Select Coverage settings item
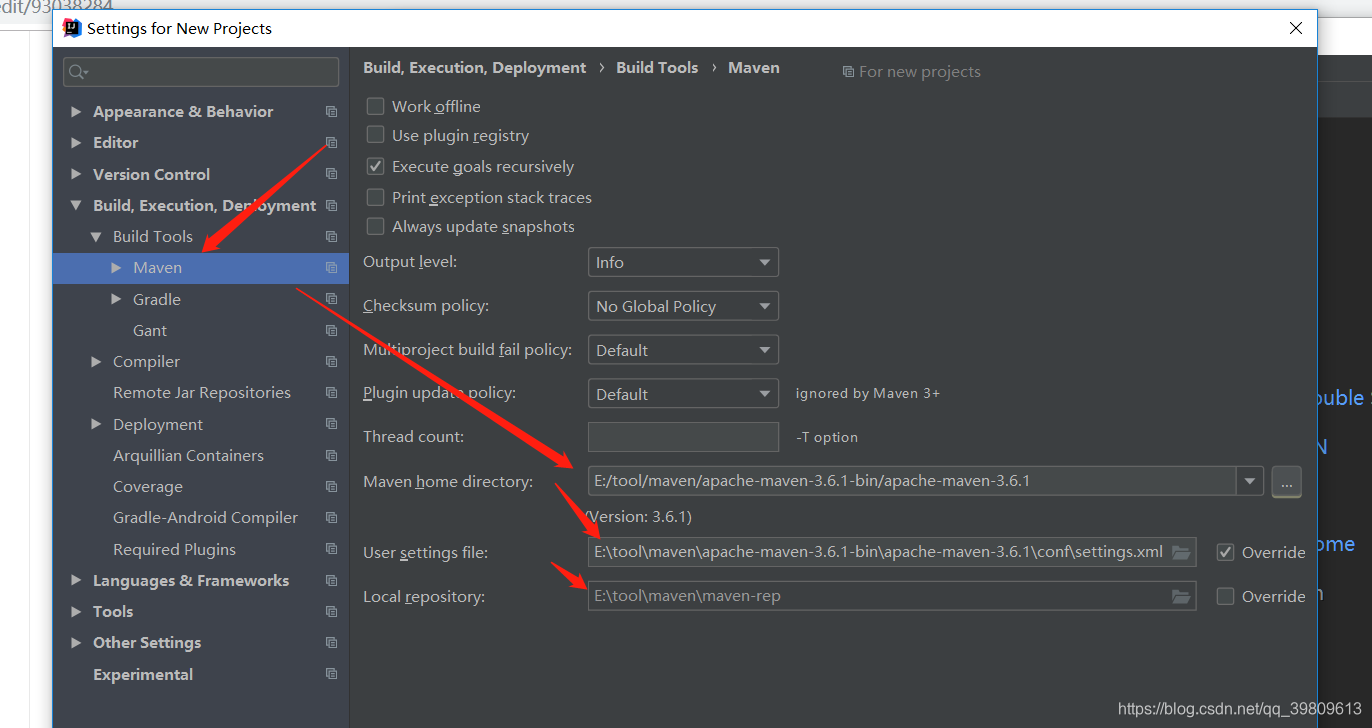1372x728 pixels. (148, 487)
